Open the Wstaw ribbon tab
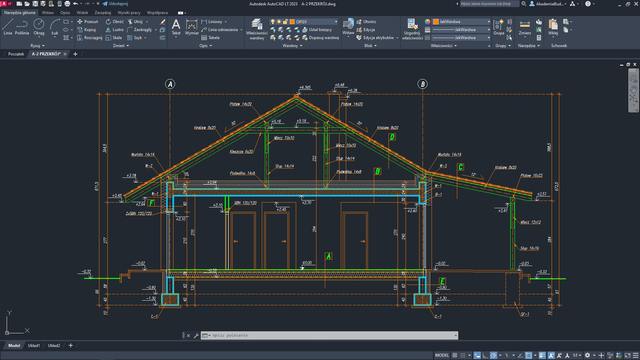 47,13
